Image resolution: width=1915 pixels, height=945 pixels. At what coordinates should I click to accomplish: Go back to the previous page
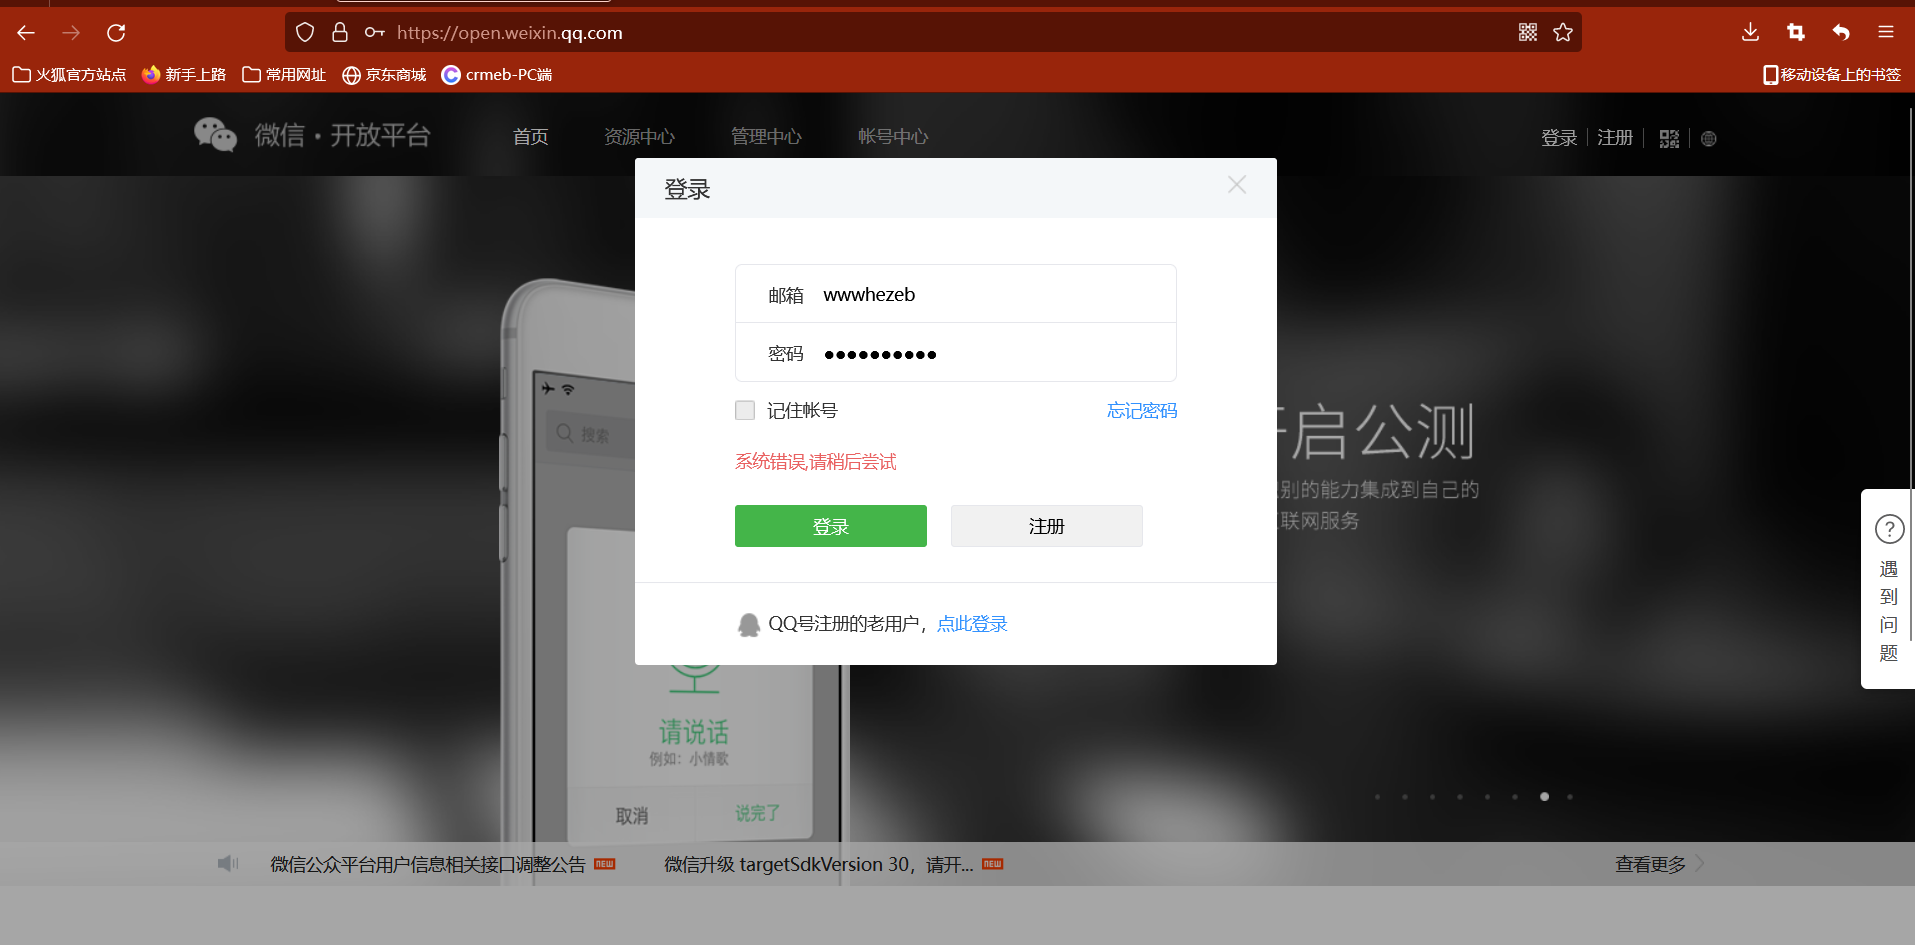[x=26, y=33]
